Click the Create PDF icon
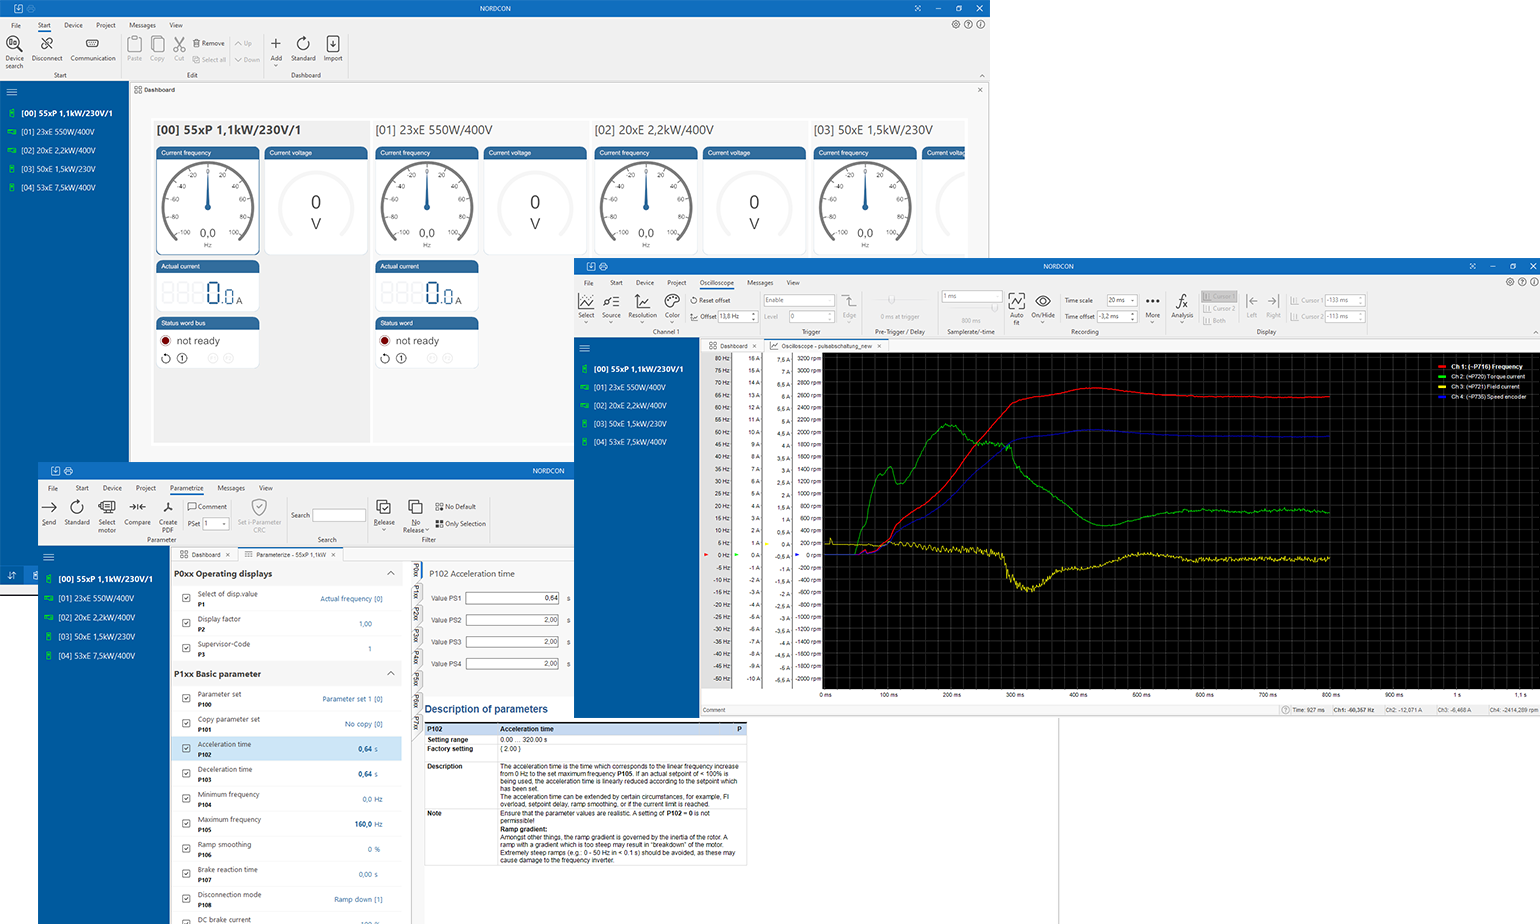This screenshot has width=1540, height=924. 168,507
